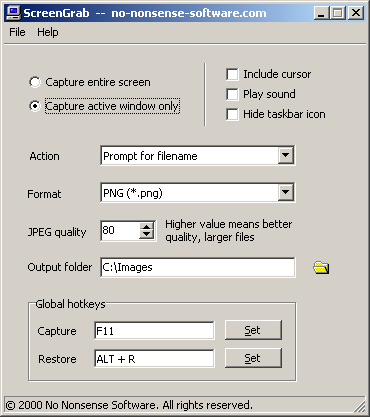Open the Prompt for filename combo box
This screenshot has height=417, width=370.
tap(198, 155)
